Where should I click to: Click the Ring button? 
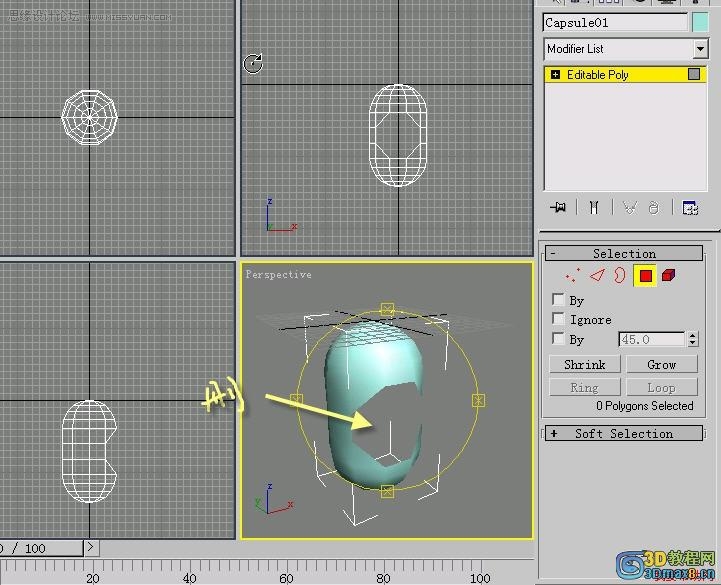pyautogui.click(x=584, y=387)
